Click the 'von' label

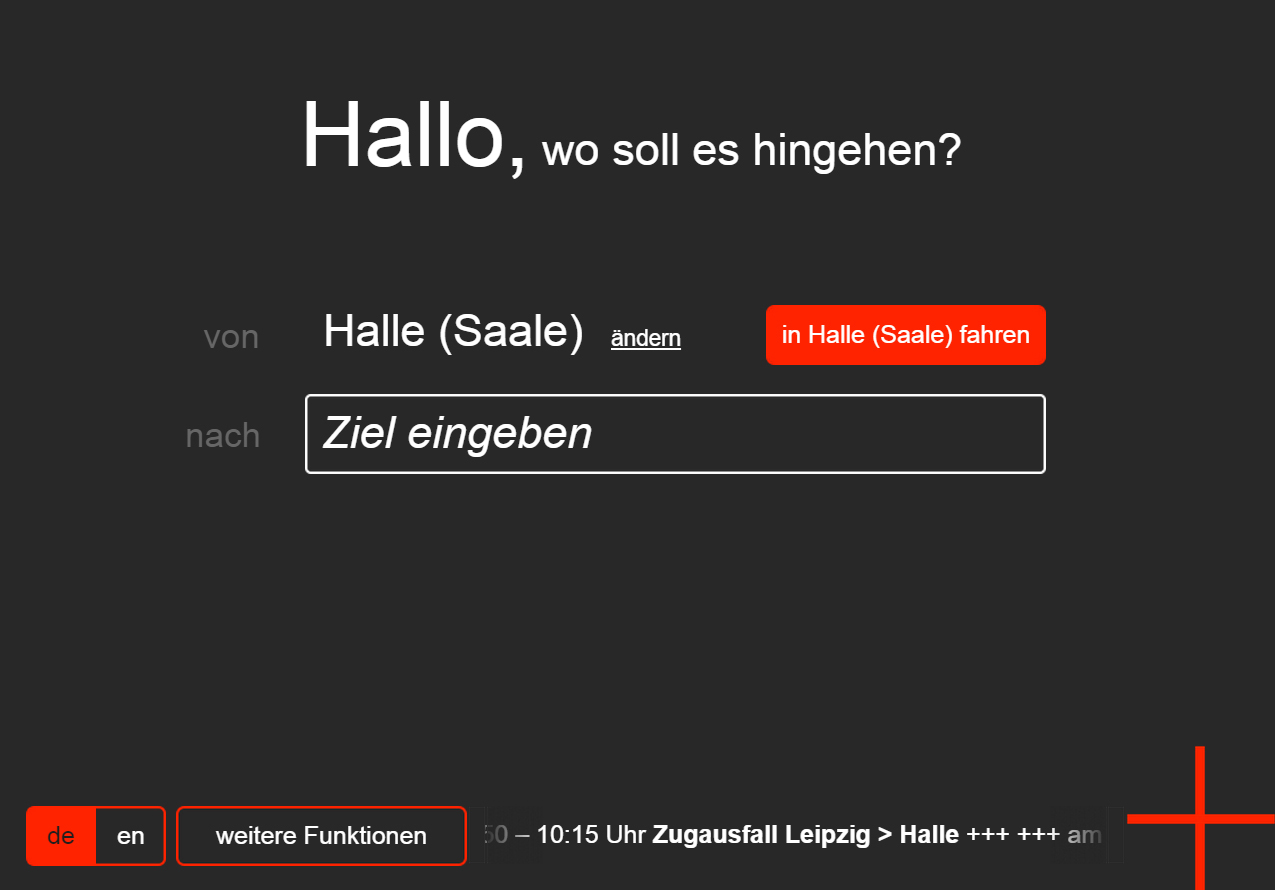pos(231,337)
